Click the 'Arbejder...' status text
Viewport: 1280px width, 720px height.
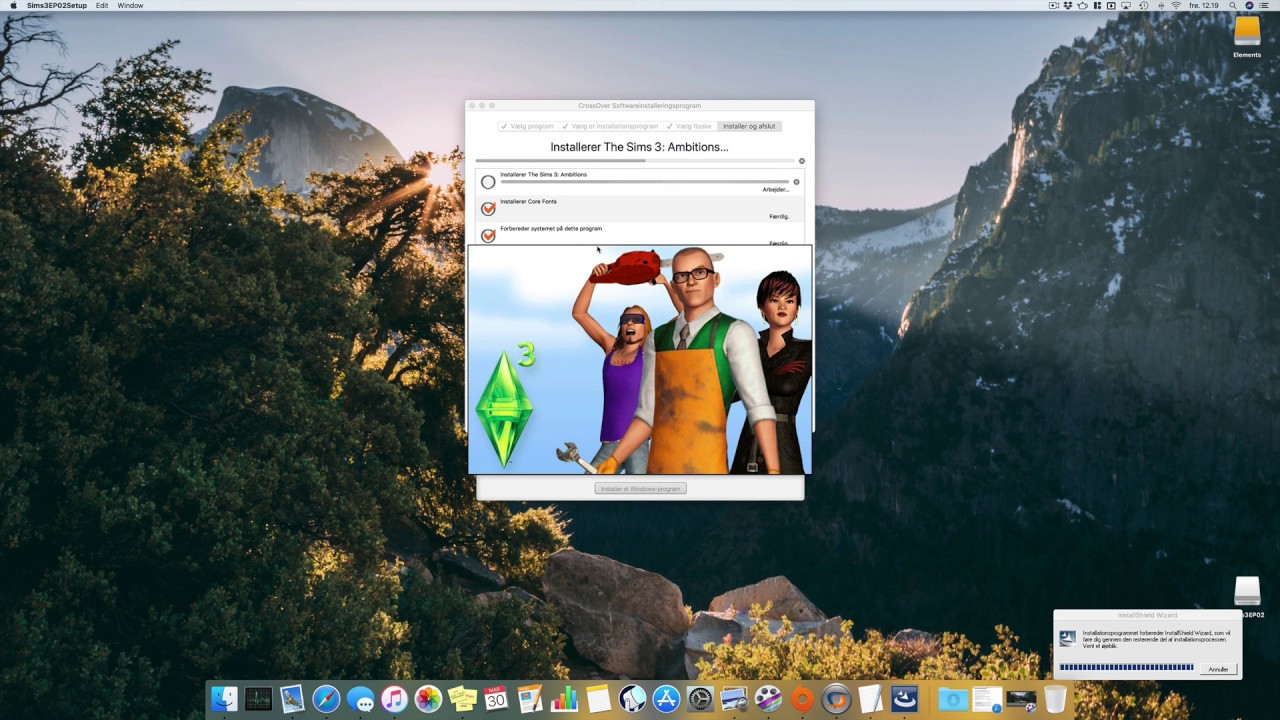pos(775,189)
